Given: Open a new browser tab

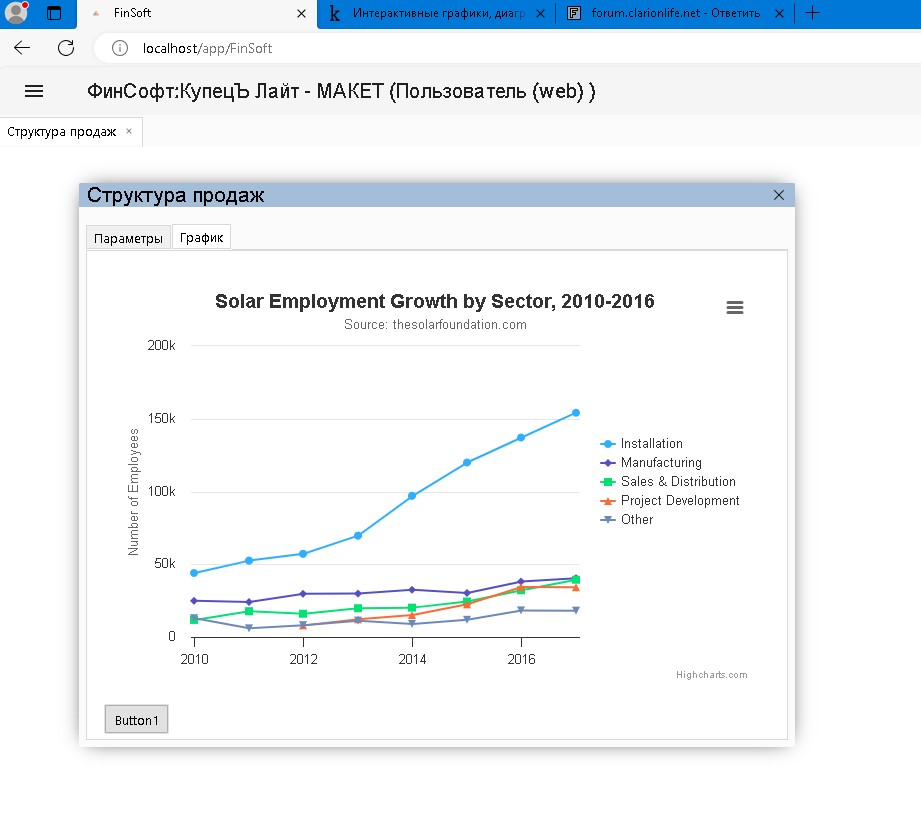Looking at the screenshot, I should (x=812, y=13).
